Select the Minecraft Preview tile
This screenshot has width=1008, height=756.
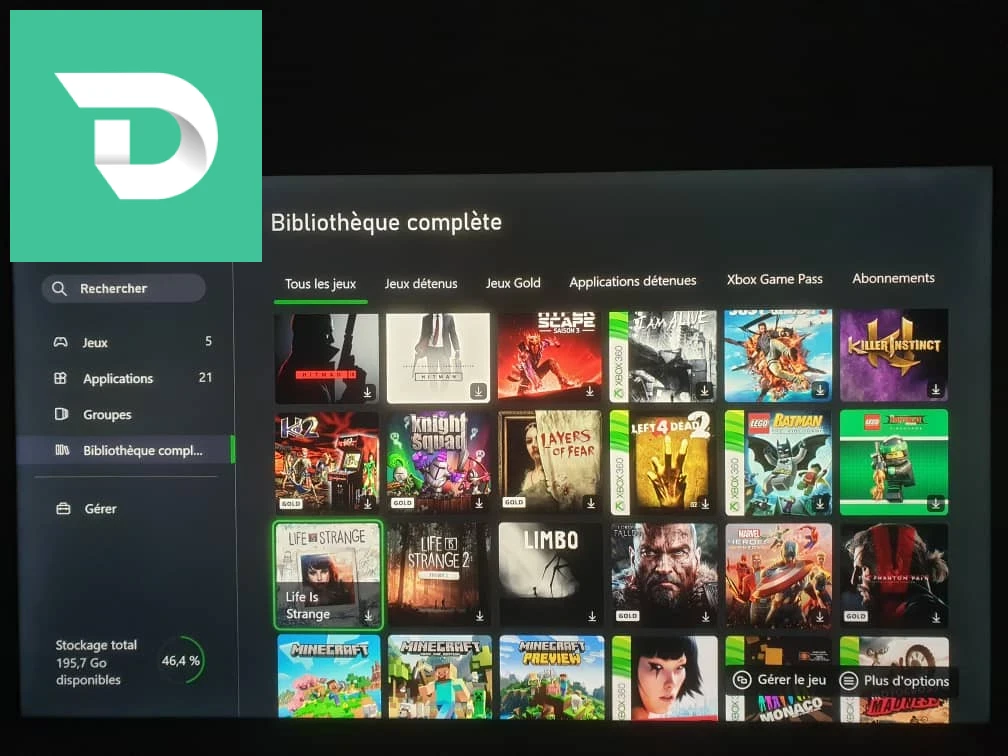(552, 678)
